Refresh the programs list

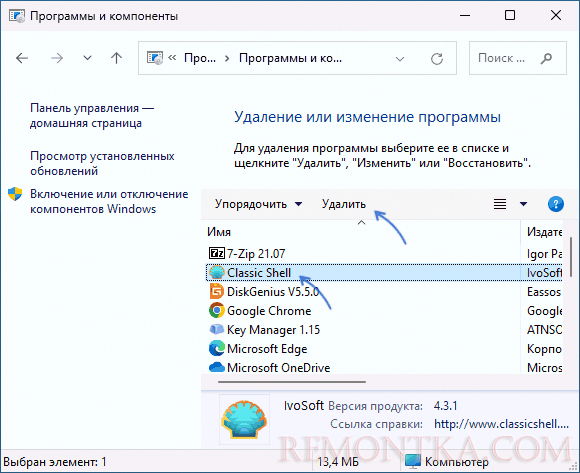[x=437, y=58]
